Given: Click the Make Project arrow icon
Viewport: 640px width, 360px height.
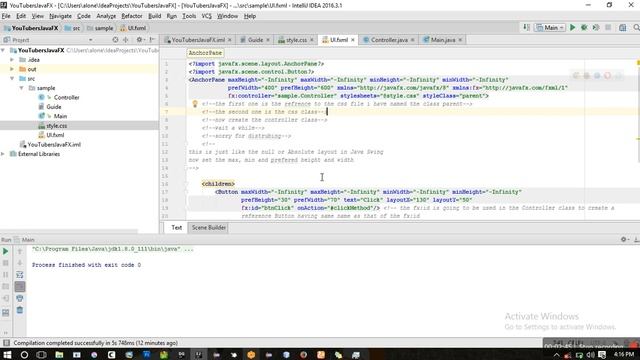Looking at the screenshot, I should point(527,27).
